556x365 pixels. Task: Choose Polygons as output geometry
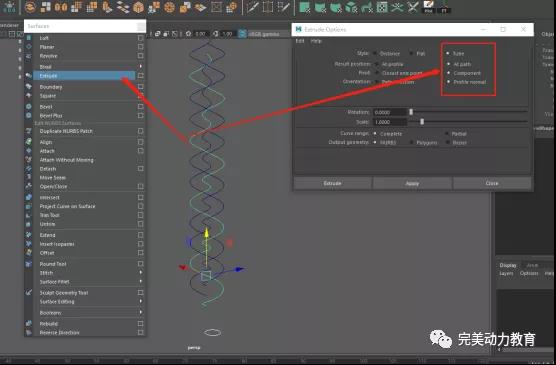pyautogui.click(x=412, y=143)
